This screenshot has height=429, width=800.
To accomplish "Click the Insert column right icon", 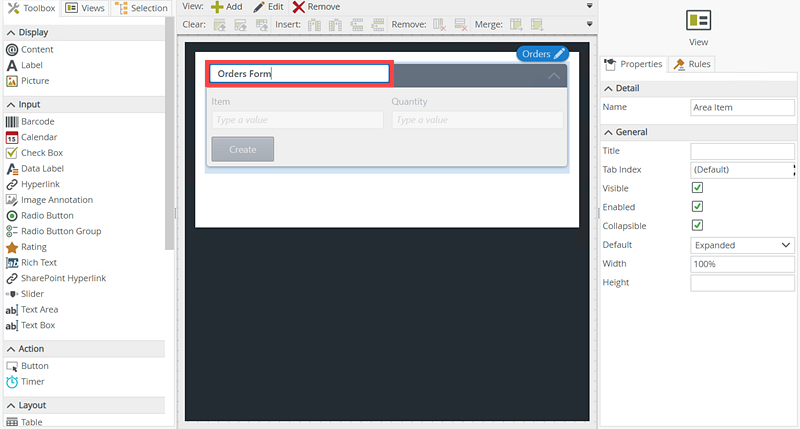I will [x=335, y=24].
